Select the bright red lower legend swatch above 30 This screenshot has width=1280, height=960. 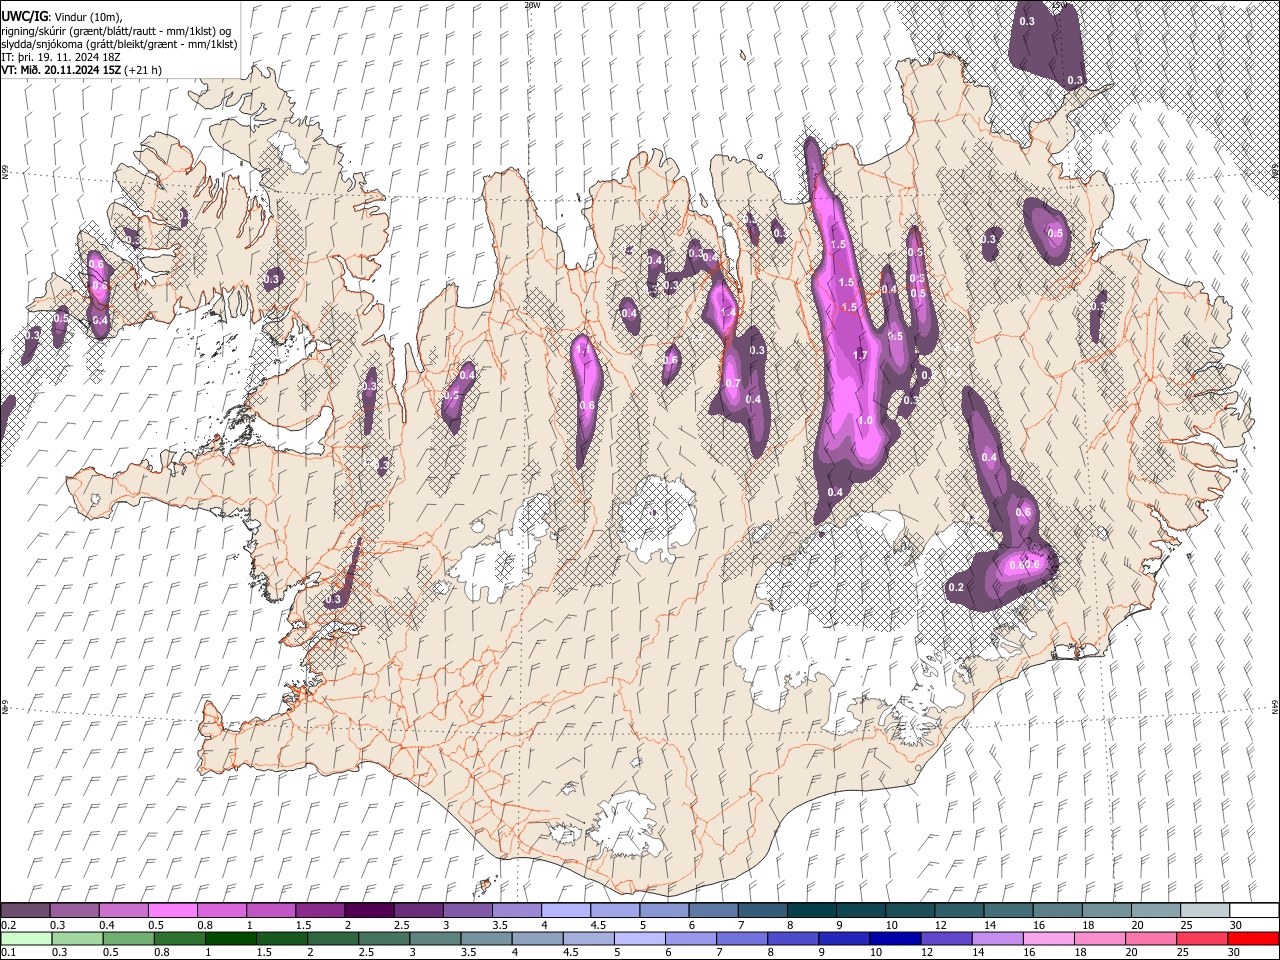click(x=1253, y=938)
